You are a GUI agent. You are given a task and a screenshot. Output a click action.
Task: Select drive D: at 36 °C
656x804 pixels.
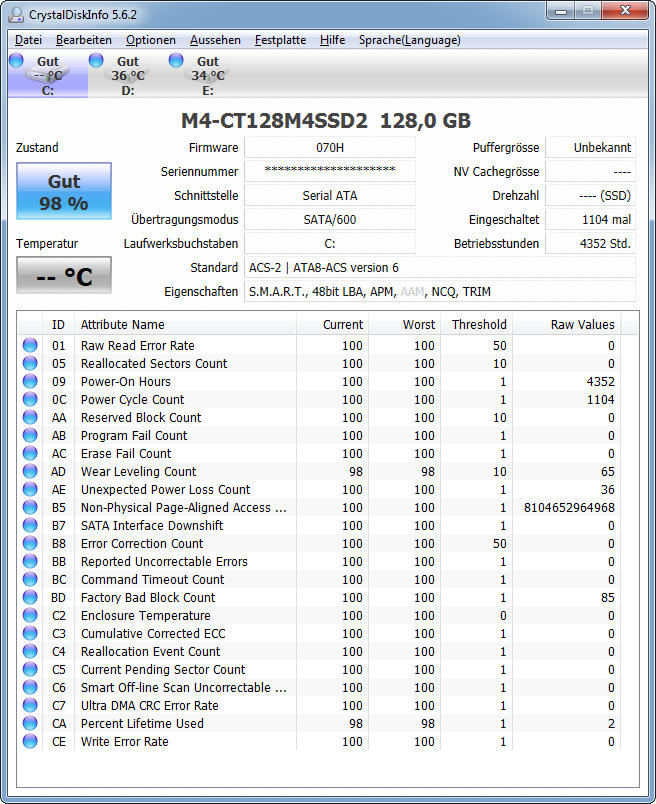click(x=128, y=75)
